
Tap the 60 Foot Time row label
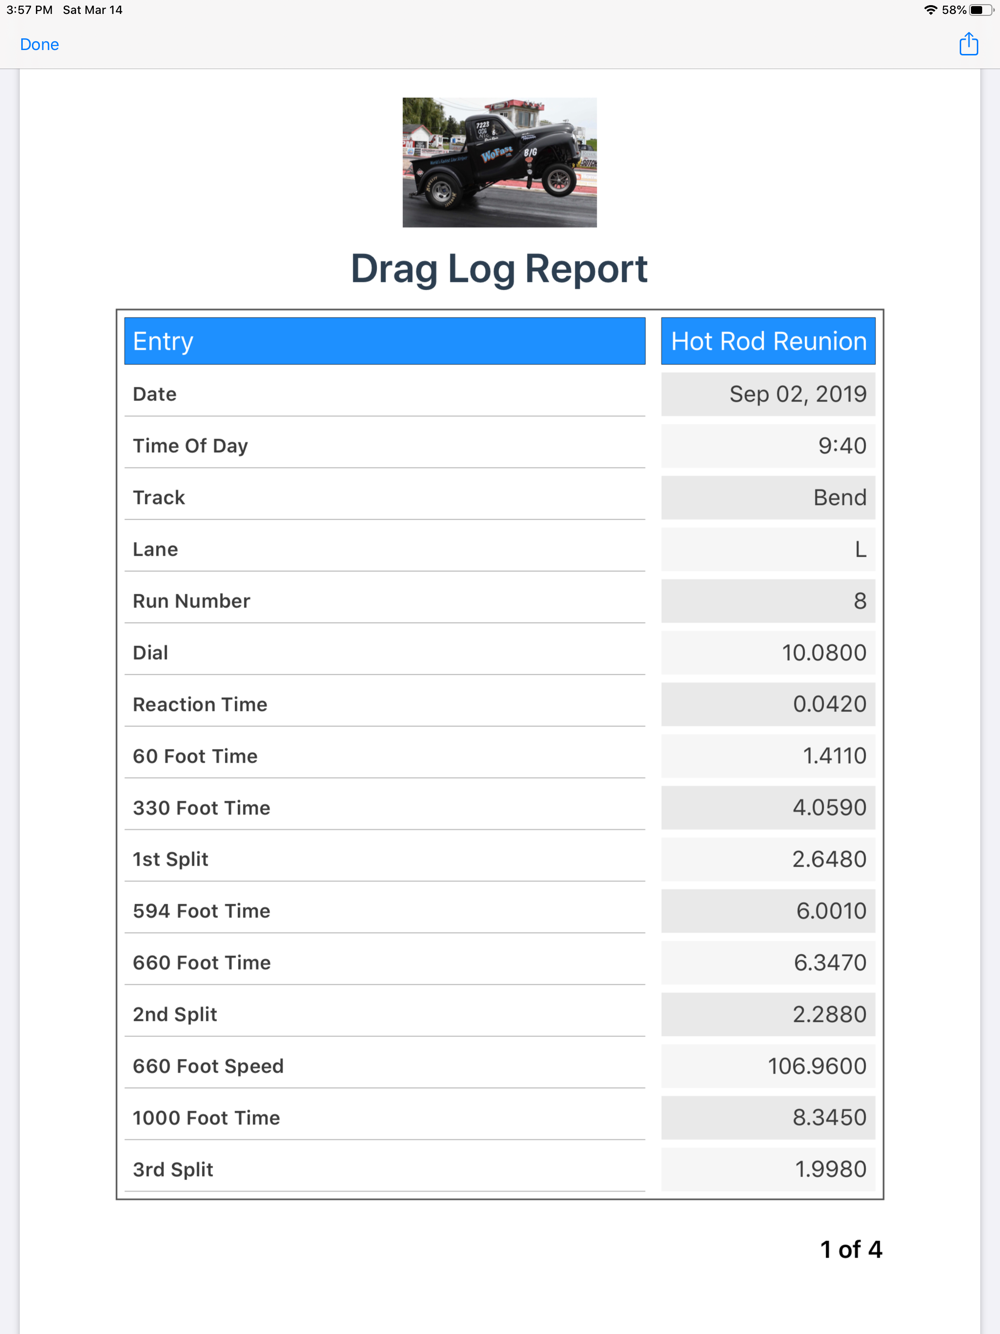195,756
